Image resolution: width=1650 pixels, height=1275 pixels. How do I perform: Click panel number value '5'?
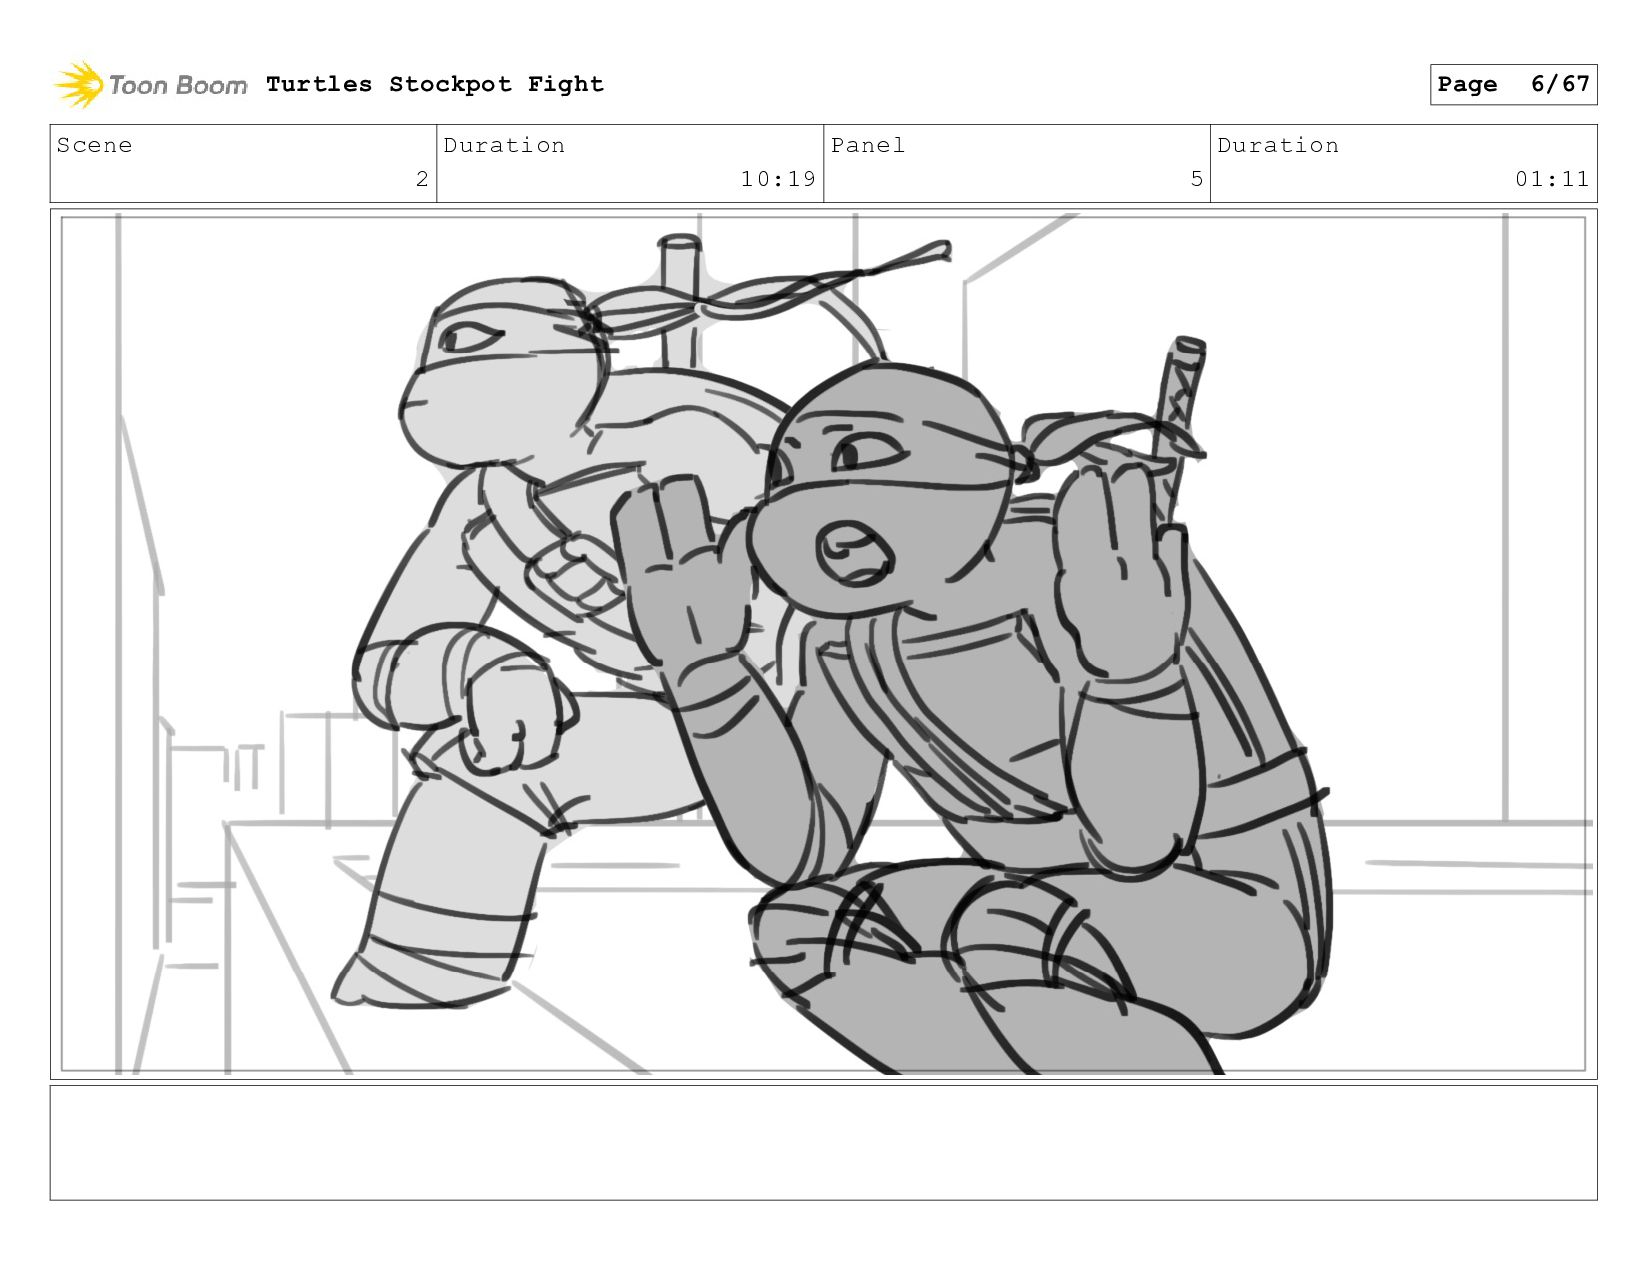[1196, 179]
